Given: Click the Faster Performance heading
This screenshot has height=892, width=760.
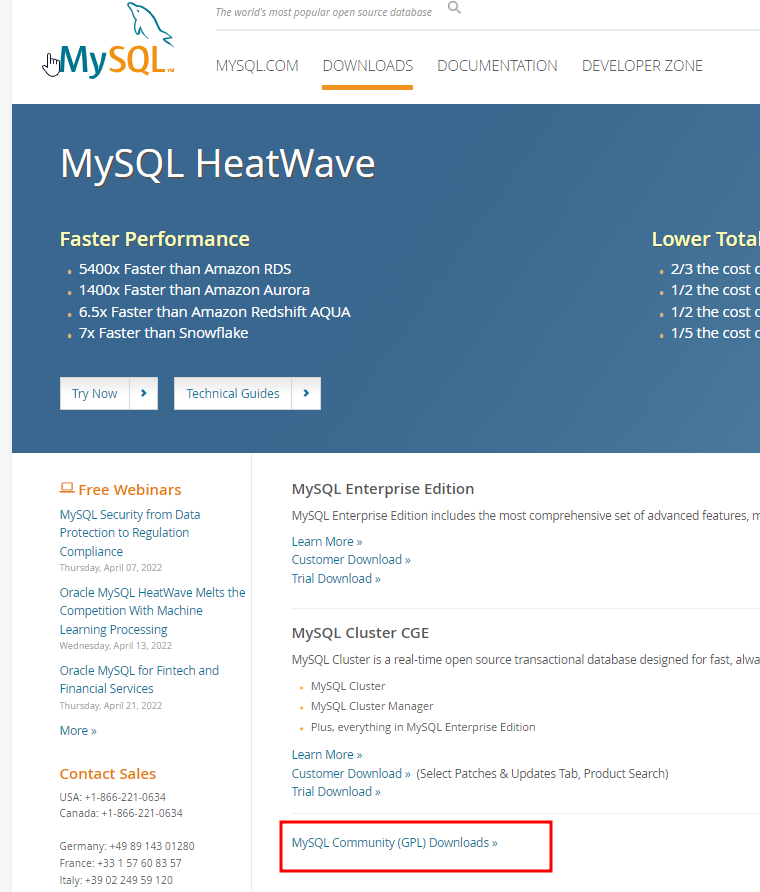Looking at the screenshot, I should click(155, 239).
